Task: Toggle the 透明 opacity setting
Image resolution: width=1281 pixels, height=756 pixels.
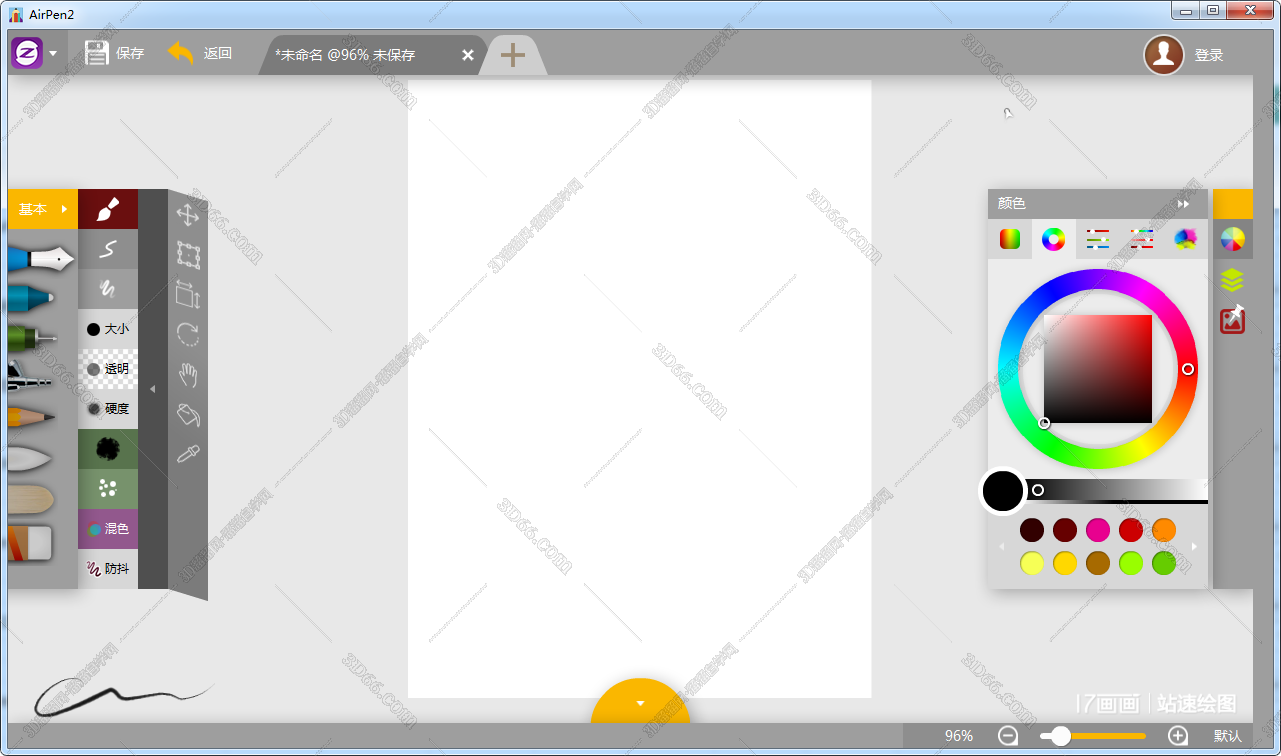Action: click(x=108, y=369)
